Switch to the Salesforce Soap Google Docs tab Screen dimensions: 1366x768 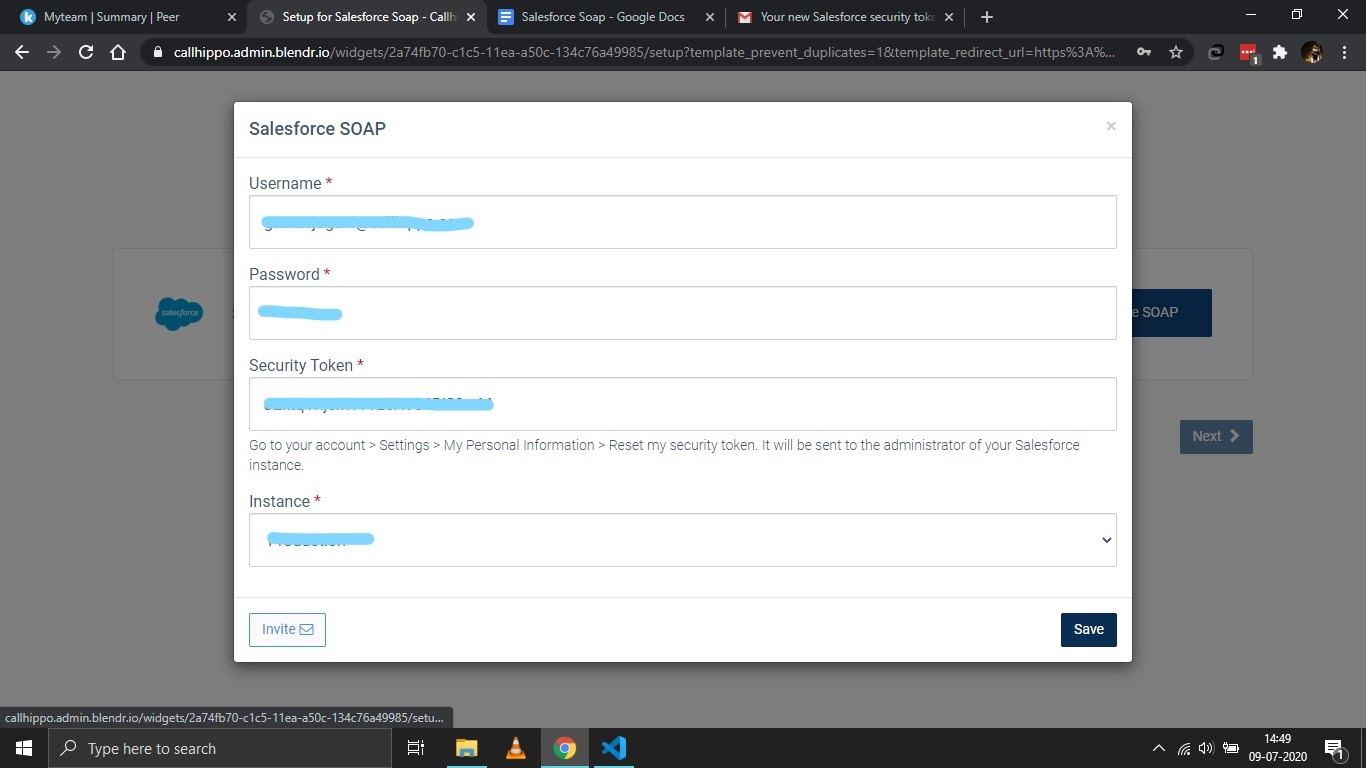[x=606, y=17]
